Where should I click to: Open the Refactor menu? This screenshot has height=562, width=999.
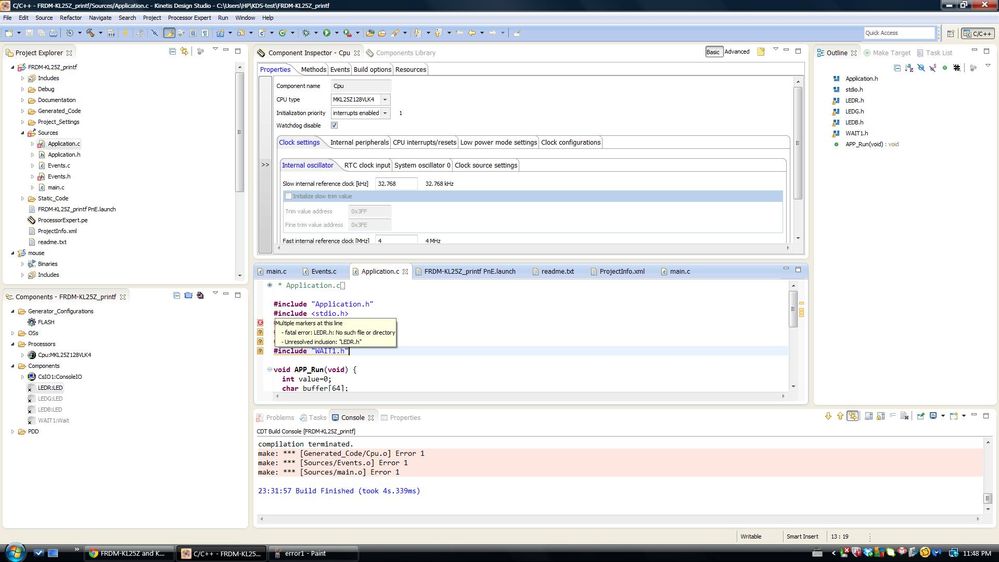tap(70, 18)
